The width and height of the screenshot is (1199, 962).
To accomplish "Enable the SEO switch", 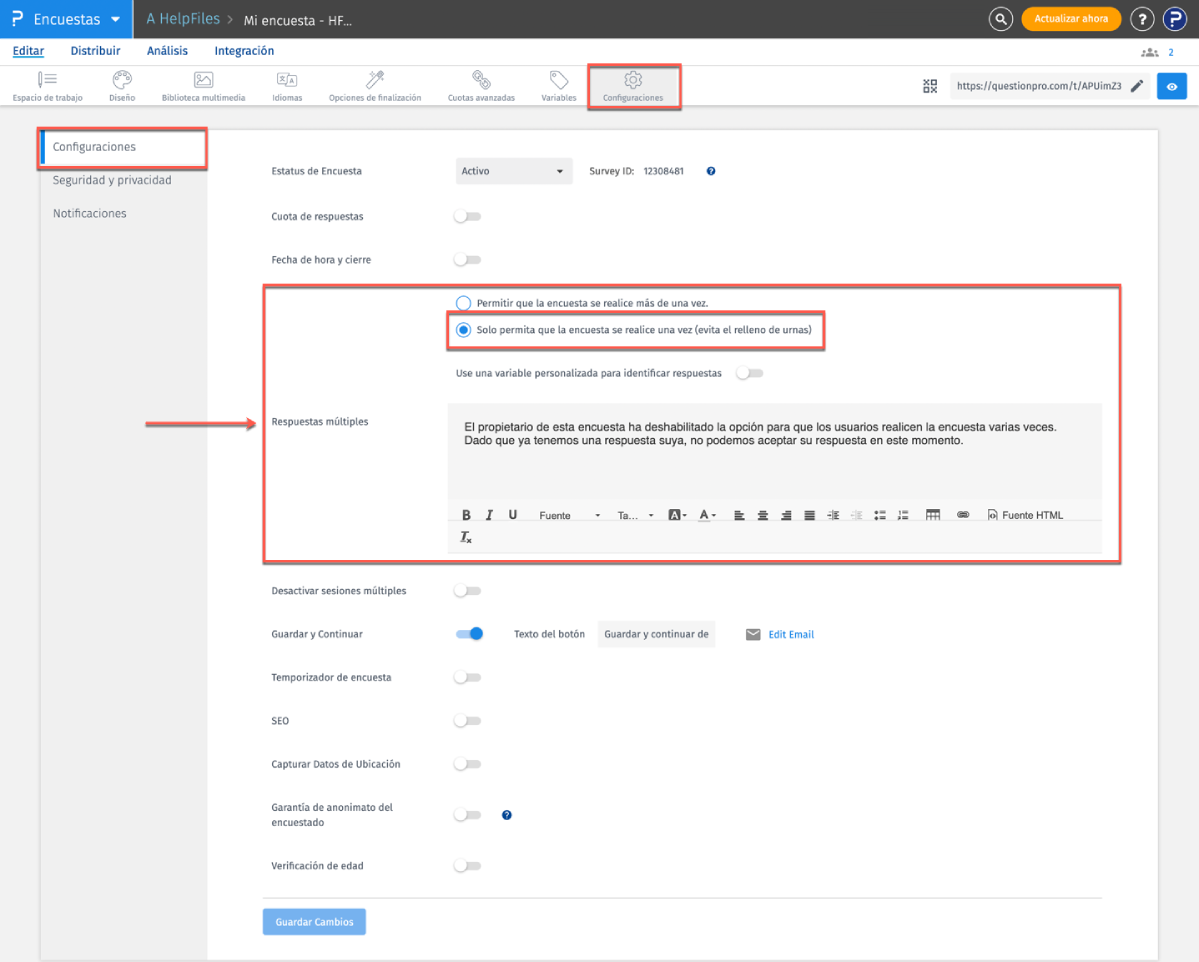I will pos(467,721).
